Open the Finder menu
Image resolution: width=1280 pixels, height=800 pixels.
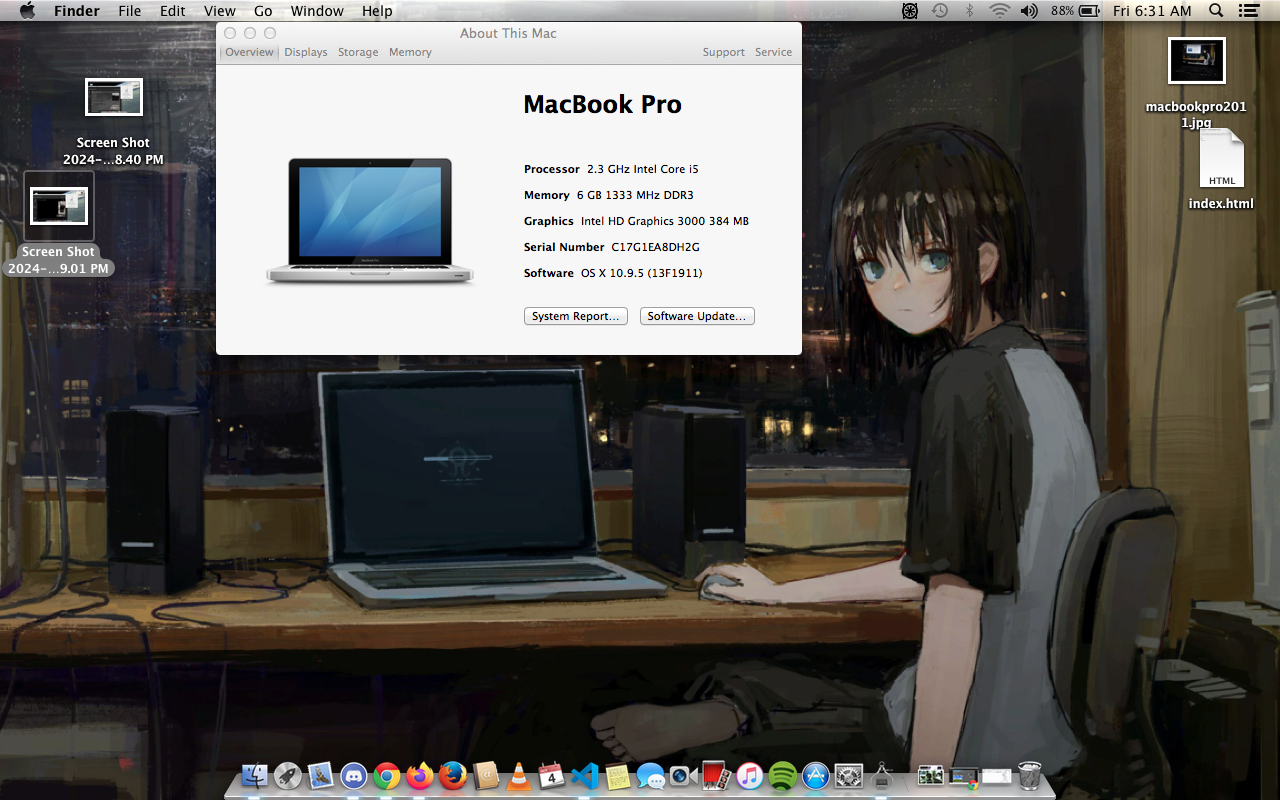(x=77, y=11)
